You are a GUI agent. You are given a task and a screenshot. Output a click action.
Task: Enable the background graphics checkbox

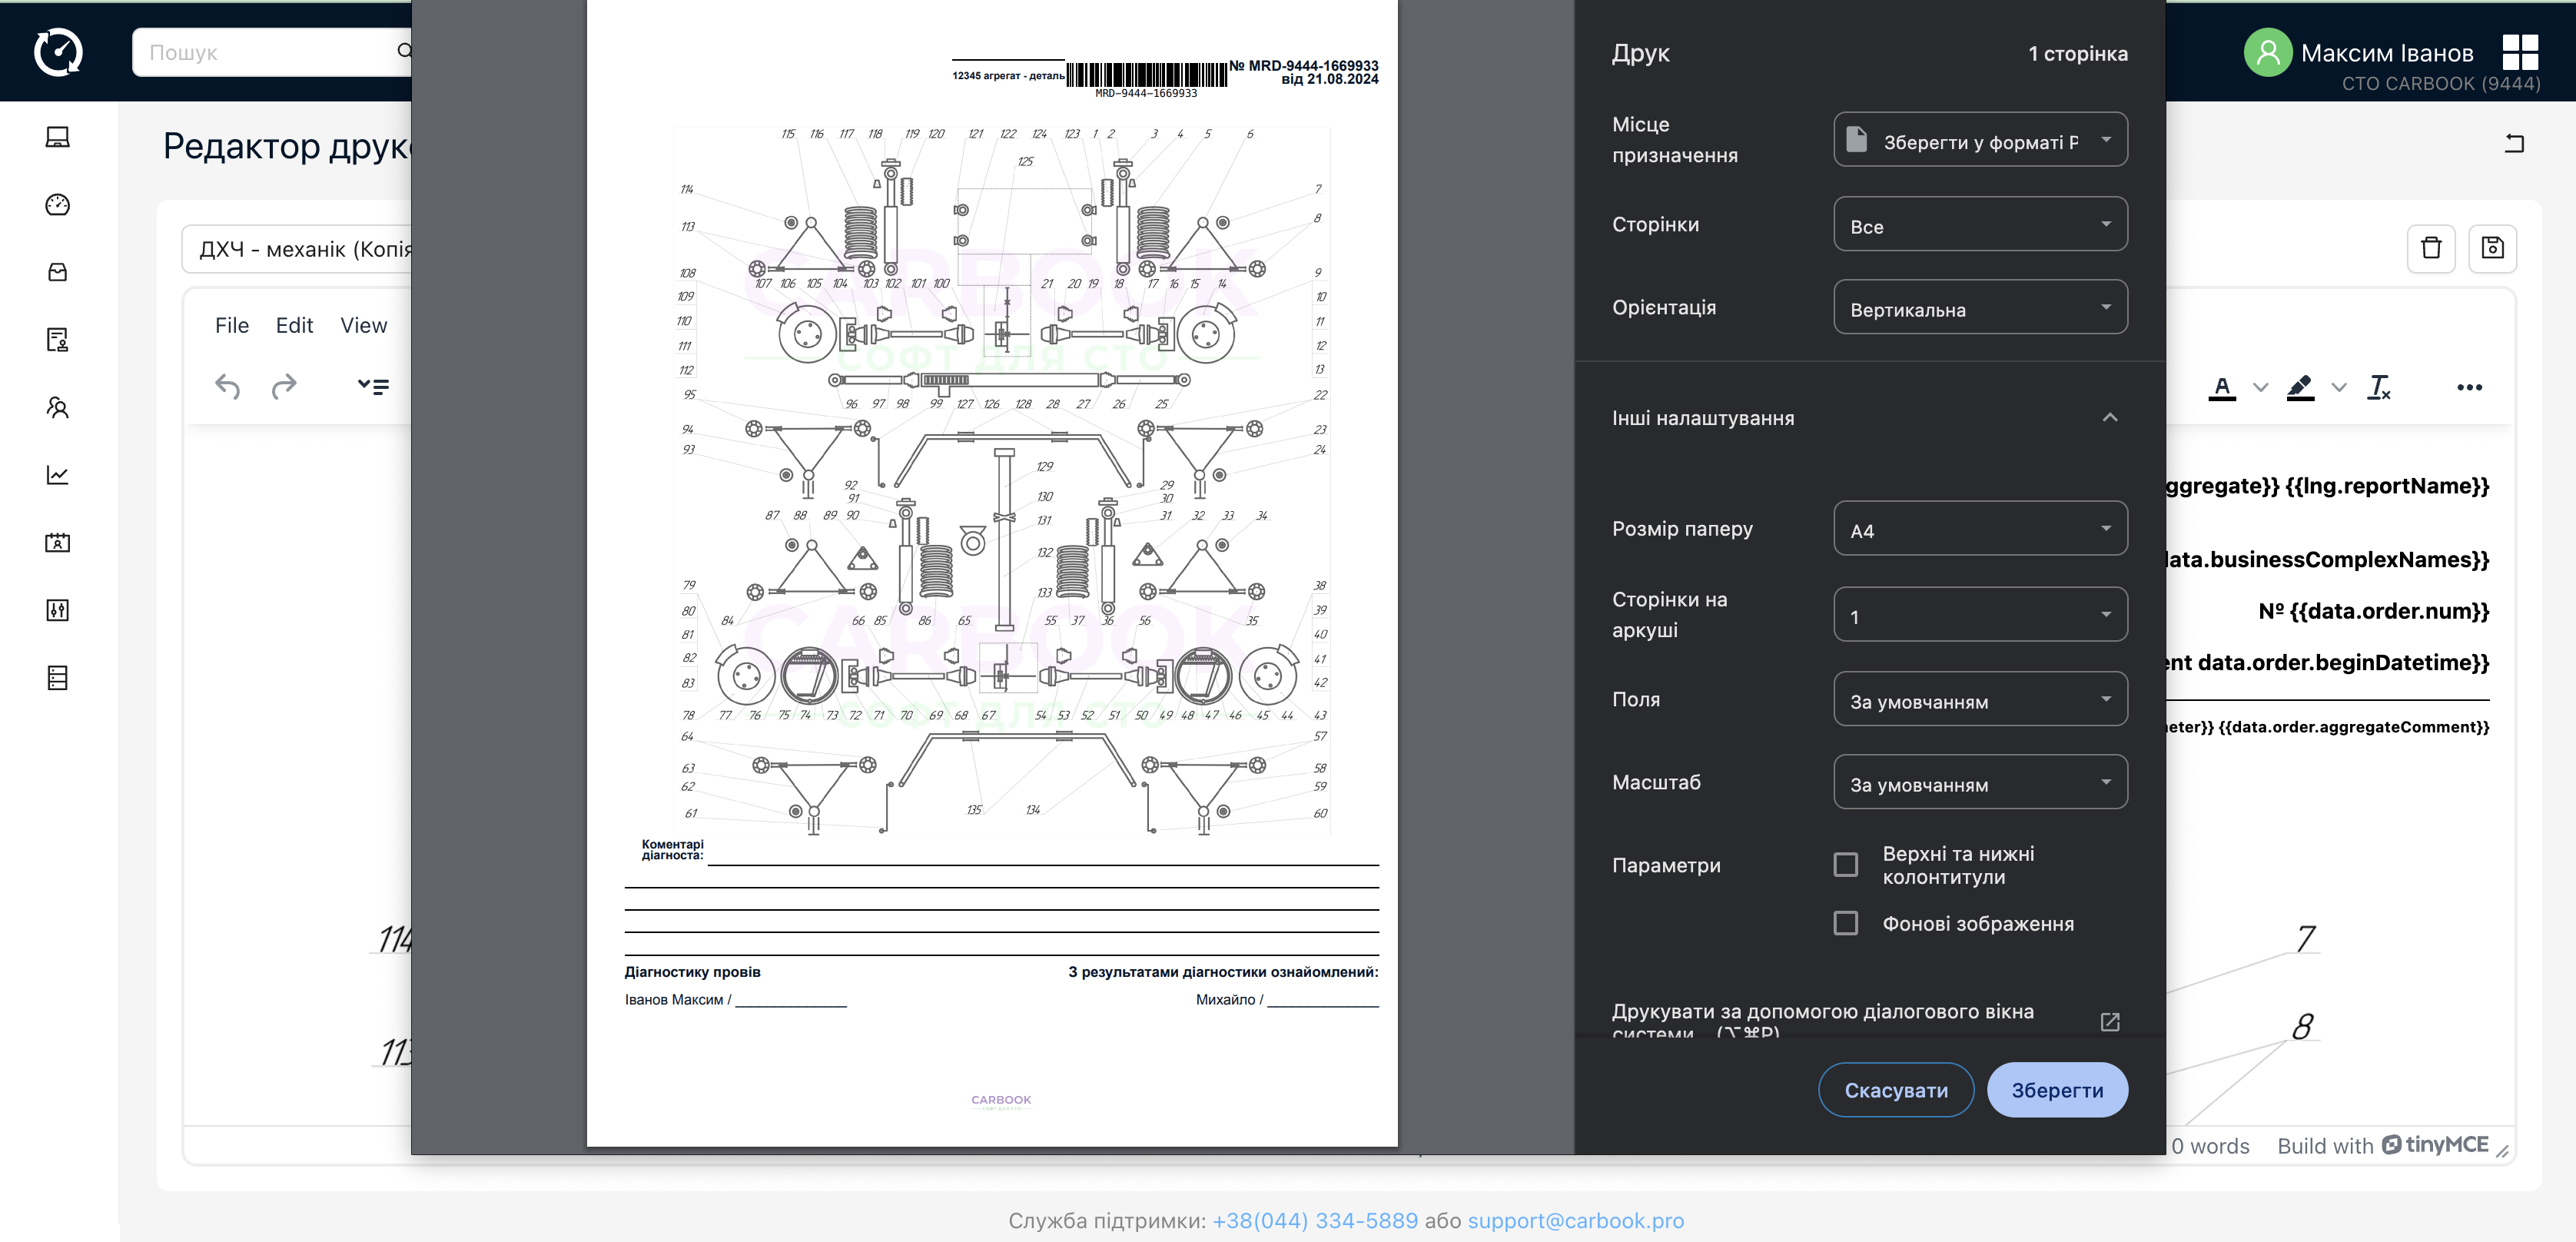(1846, 923)
